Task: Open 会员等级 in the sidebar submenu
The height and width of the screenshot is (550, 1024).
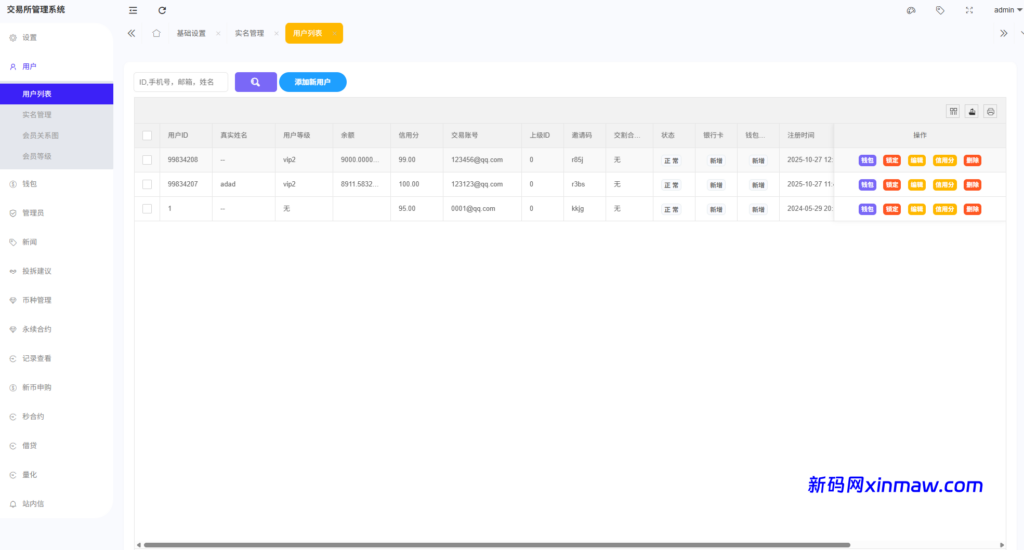Action: tap(37, 156)
